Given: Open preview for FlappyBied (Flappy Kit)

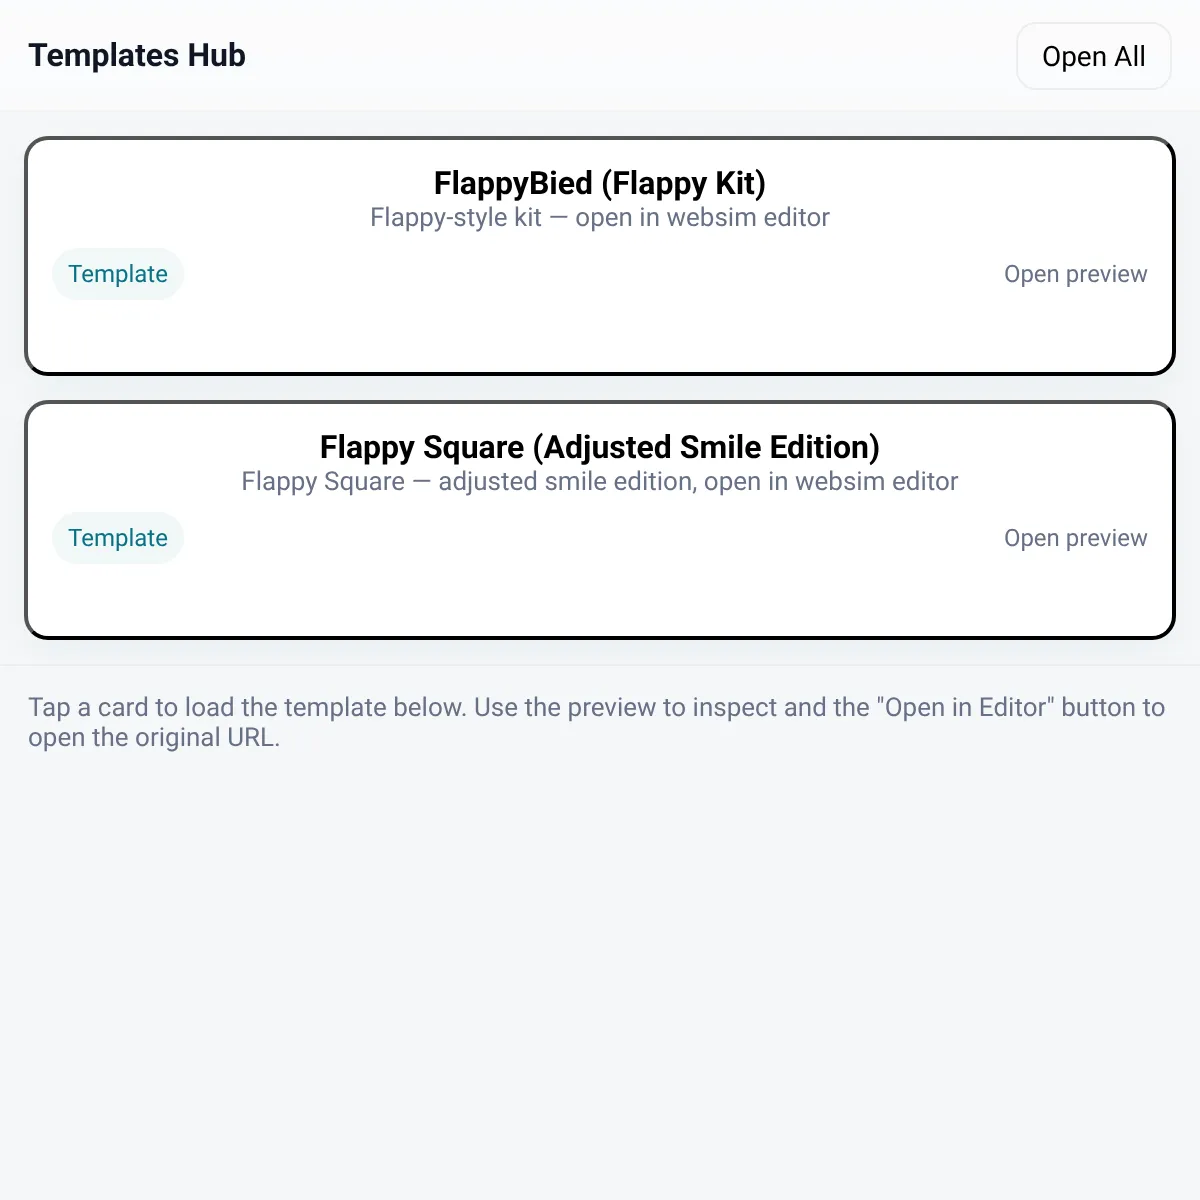Looking at the screenshot, I should 1075,274.
